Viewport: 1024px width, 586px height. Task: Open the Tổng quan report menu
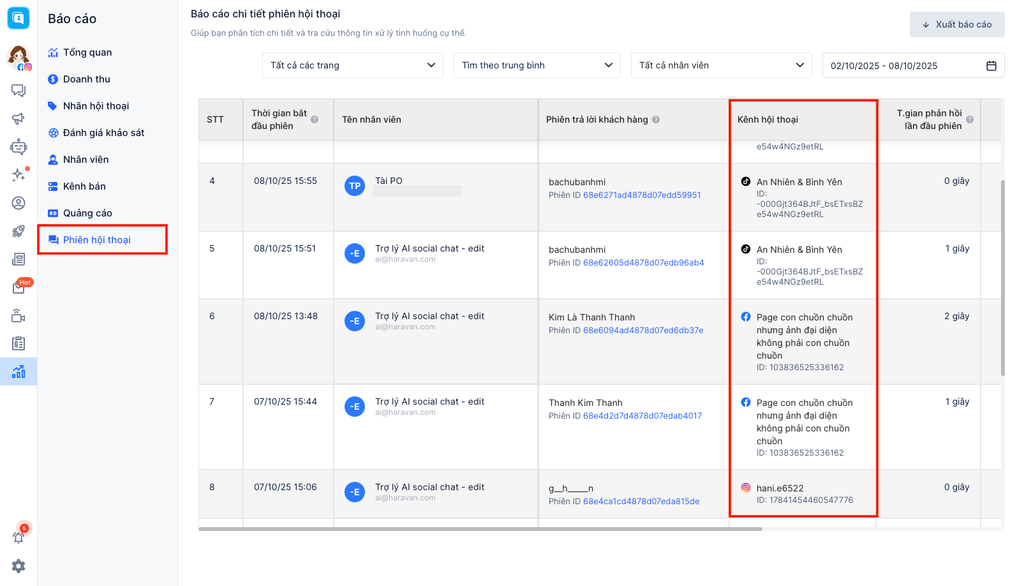point(87,52)
